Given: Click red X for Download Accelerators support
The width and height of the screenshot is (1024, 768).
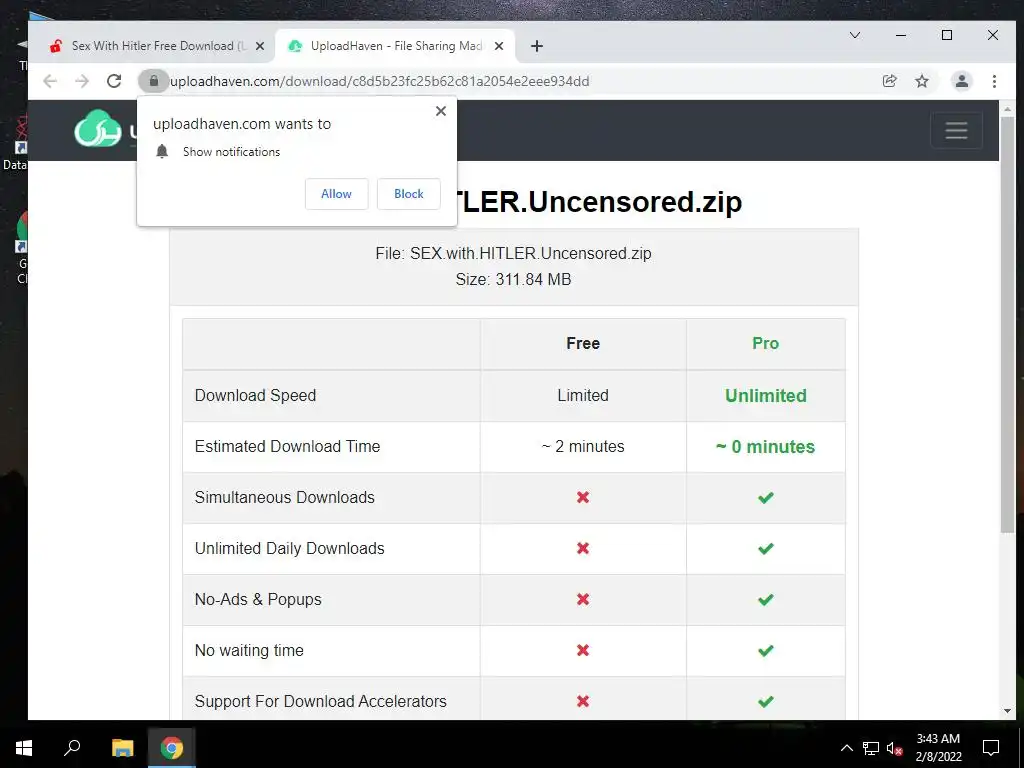Looking at the screenshot, I should click(x=583, y=701).
